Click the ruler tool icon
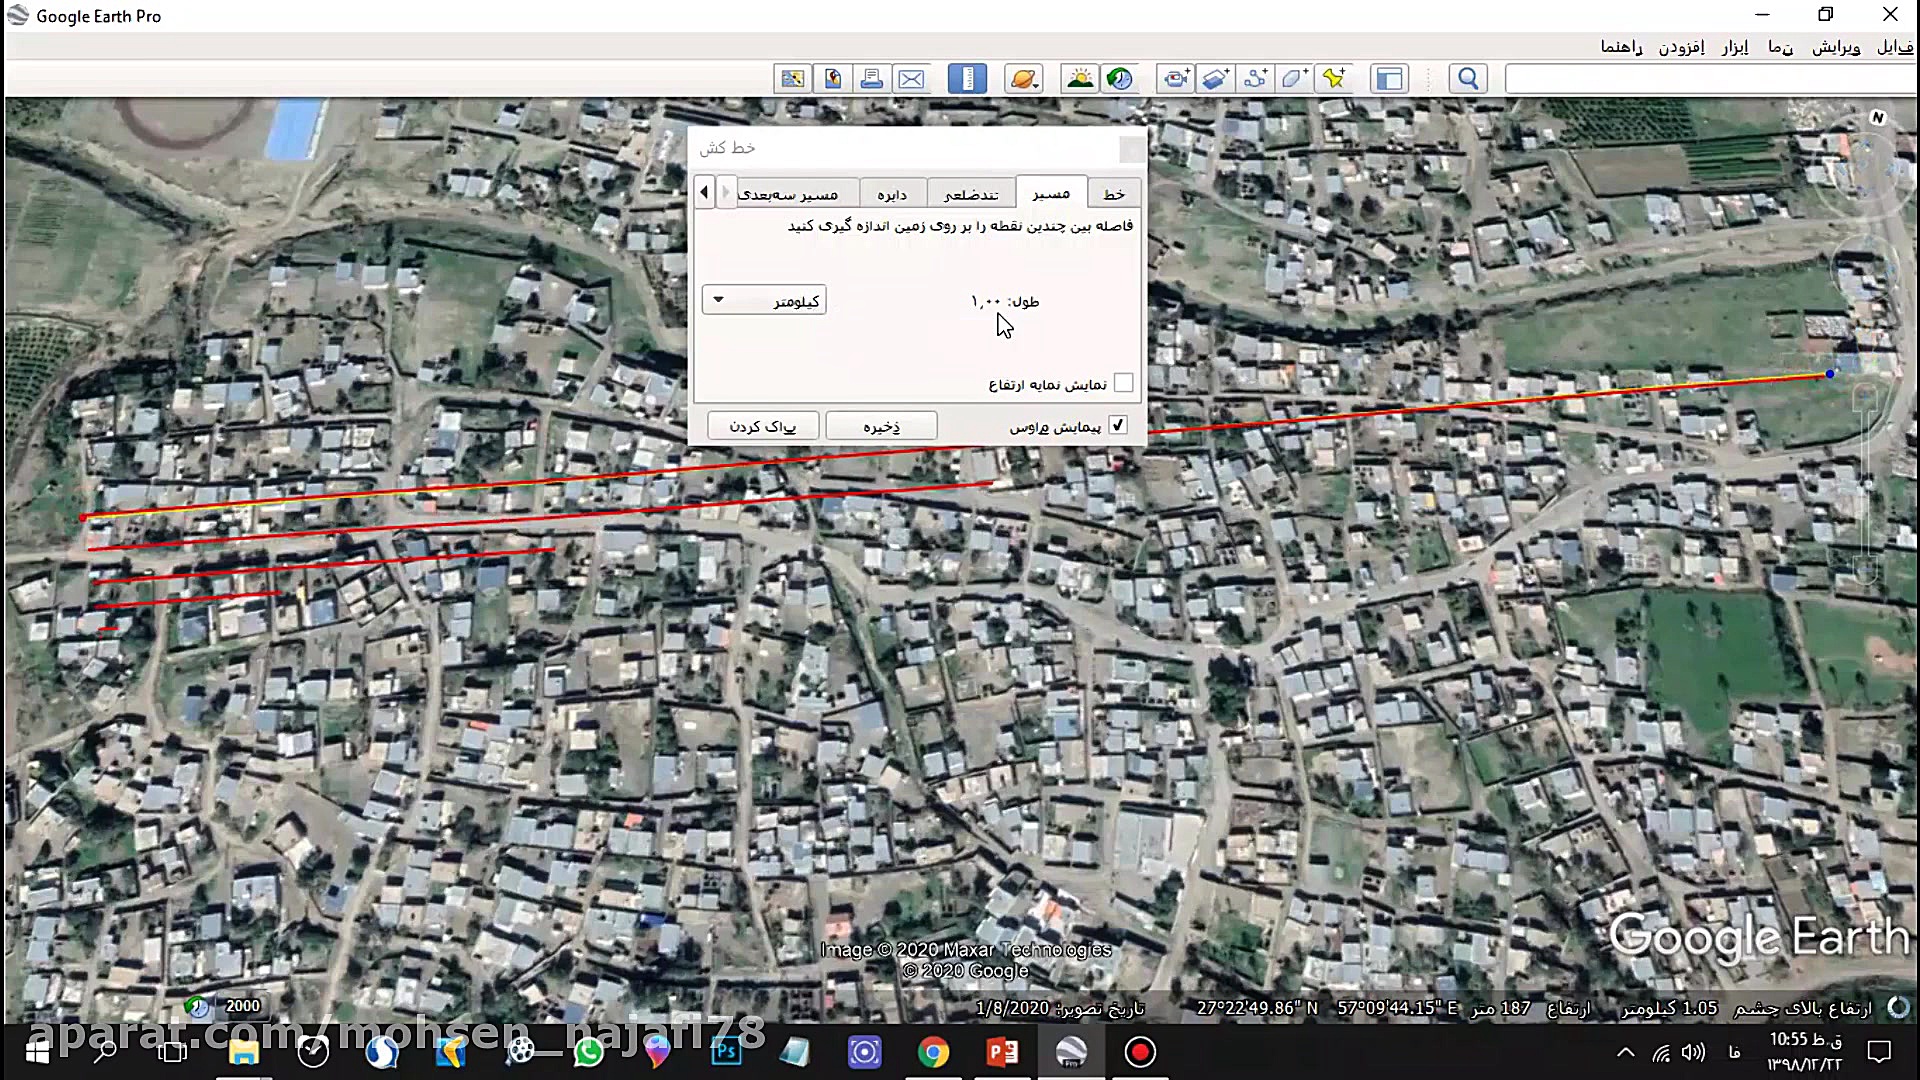The image size is (1920, 1080). click(x=967, y=79)
